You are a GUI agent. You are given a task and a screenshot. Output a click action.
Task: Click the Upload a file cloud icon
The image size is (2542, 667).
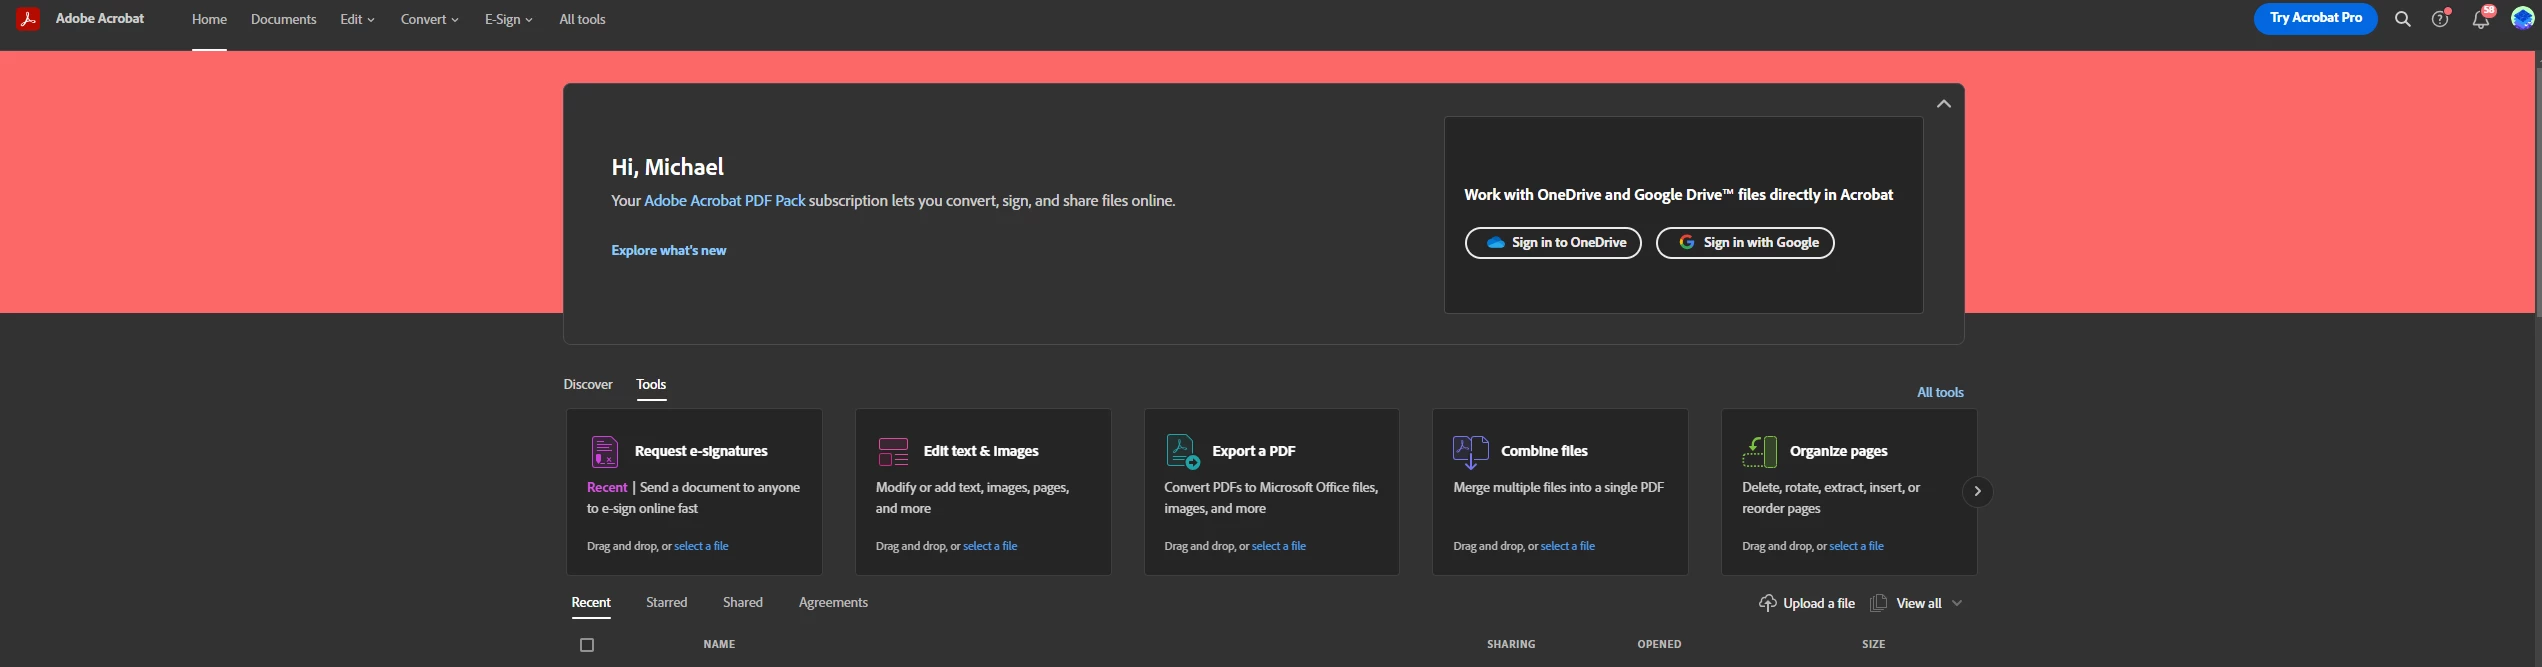1767,603
